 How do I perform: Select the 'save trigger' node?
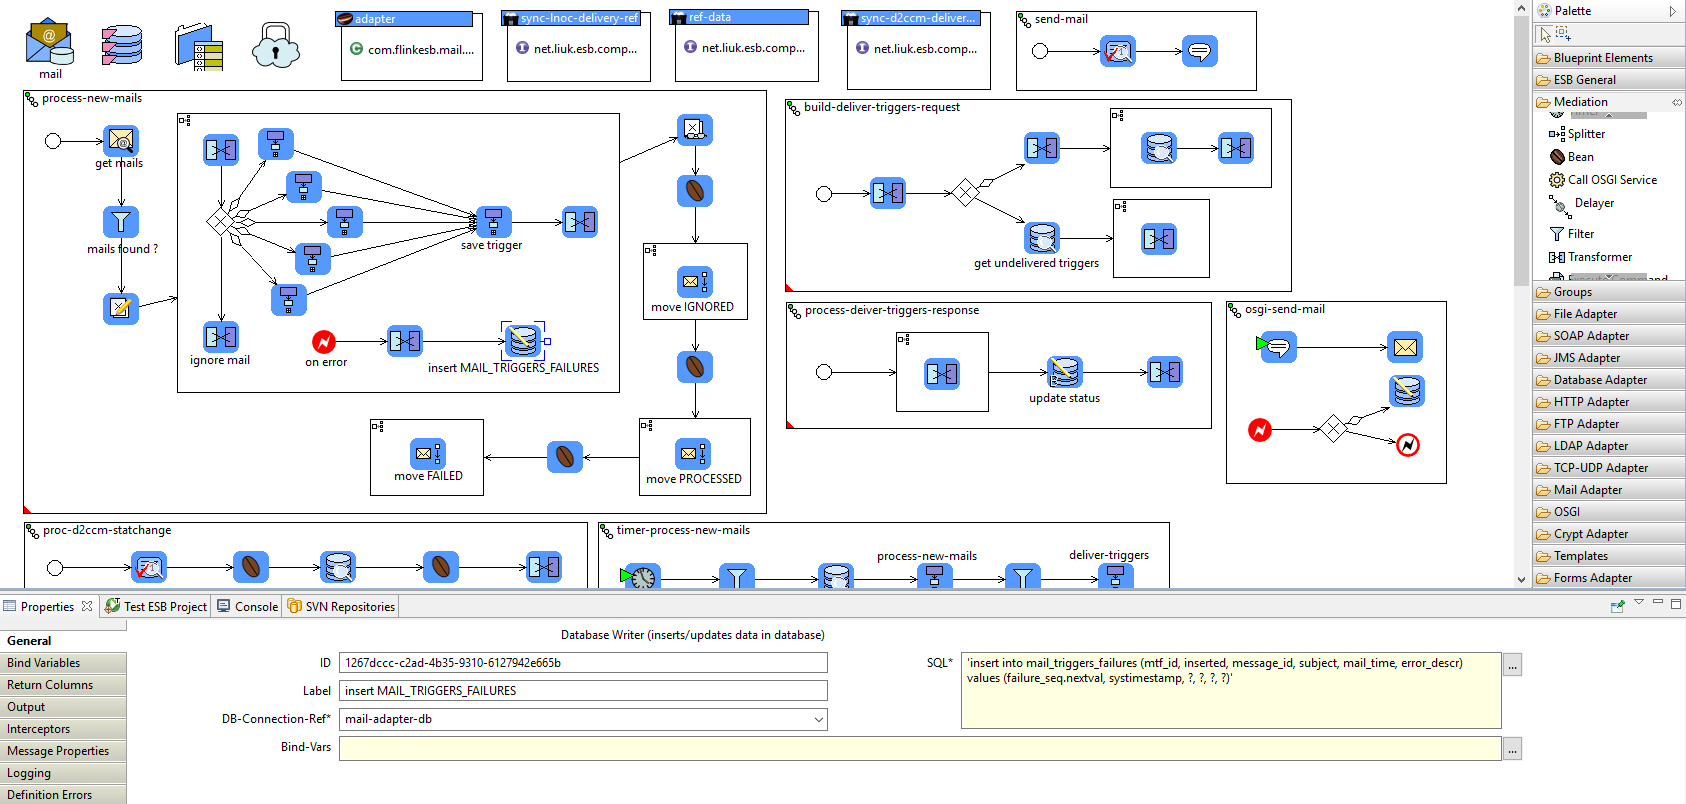[493, 222]
